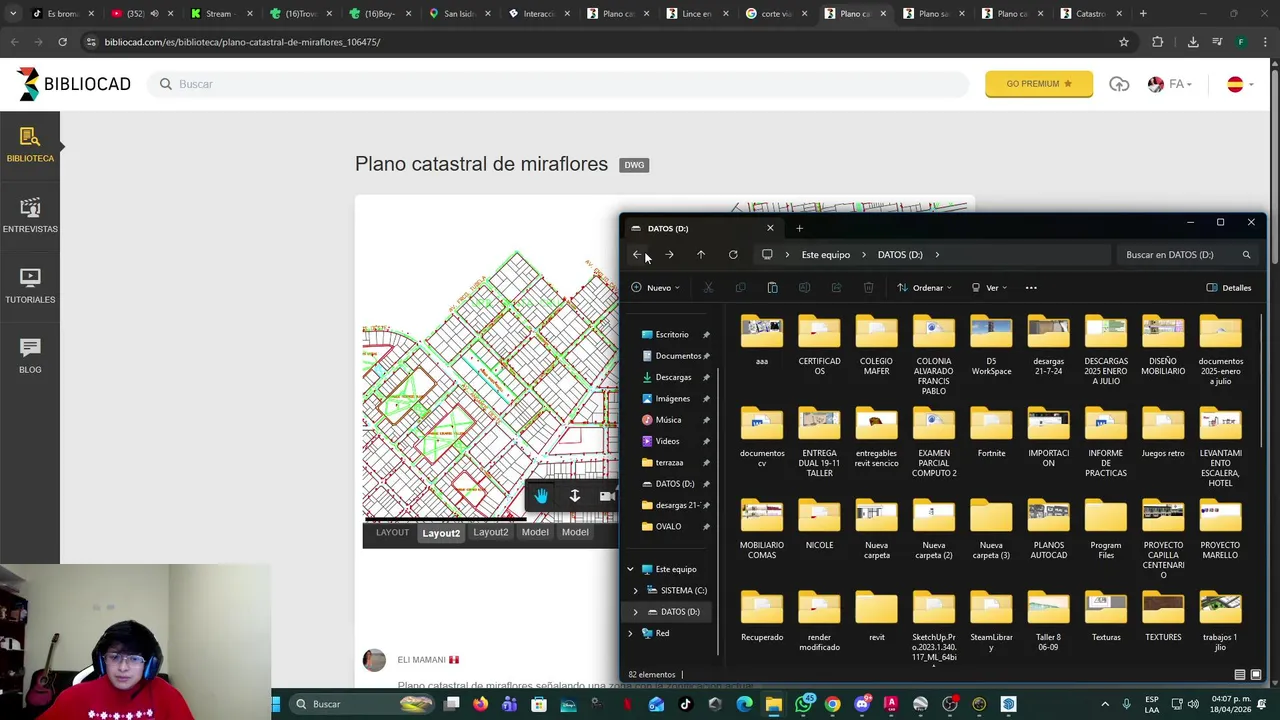The image size is (1280, 720).
Task: Open the three-dot more options in Explorer
Action: pyautogui.click(x=1031, y=288)
